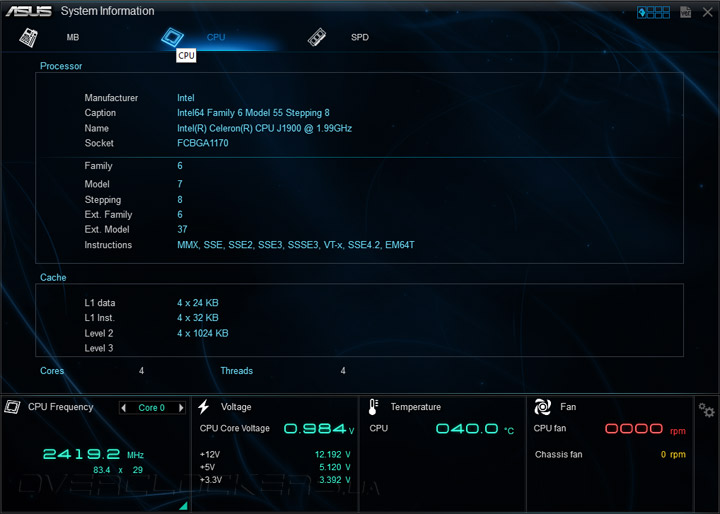Click the 2419.2 MHz frequency readout
Image resolution: width=720 pixels, height=514 pixels.
click(93, 454)
